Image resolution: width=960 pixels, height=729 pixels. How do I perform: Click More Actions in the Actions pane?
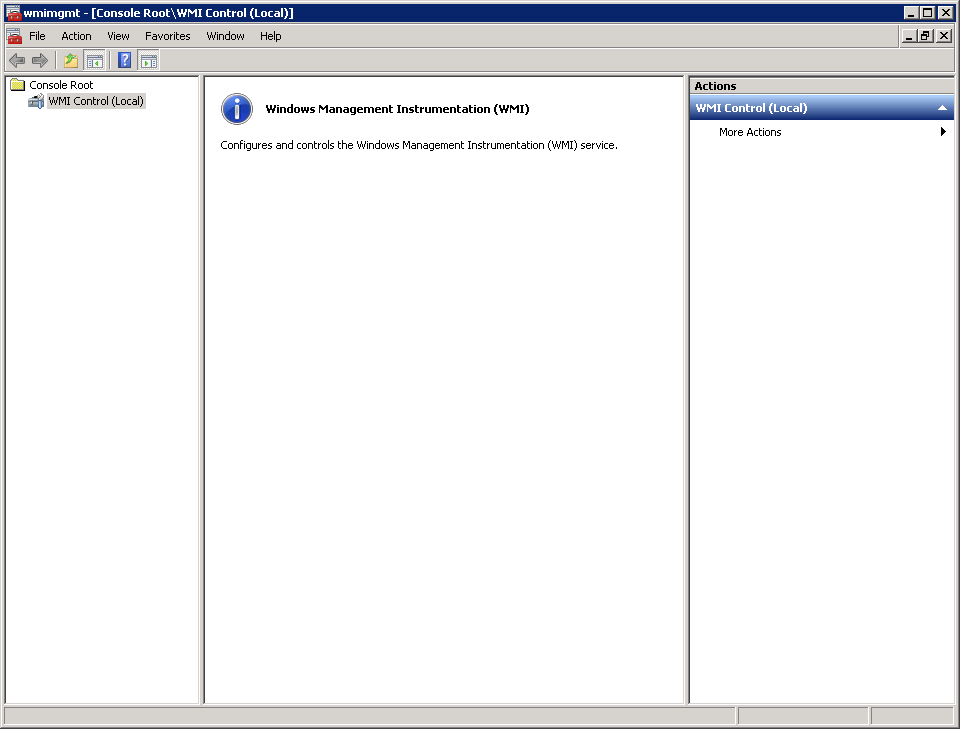pyautogui.click(x=750, y=132)
